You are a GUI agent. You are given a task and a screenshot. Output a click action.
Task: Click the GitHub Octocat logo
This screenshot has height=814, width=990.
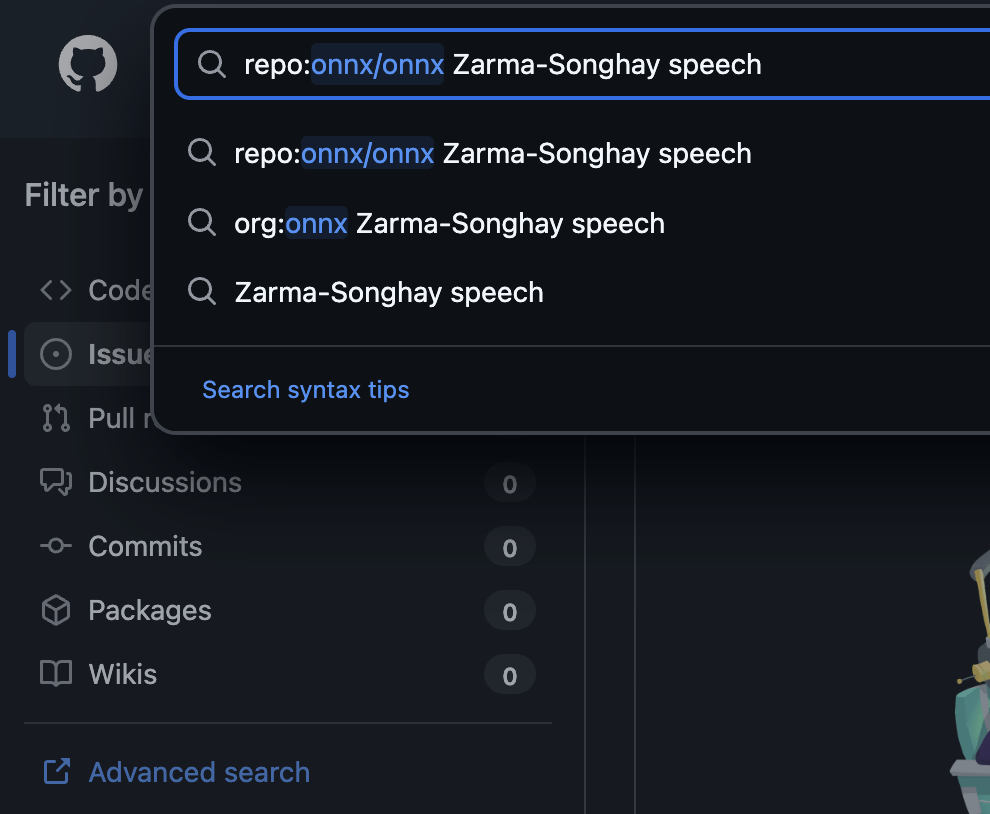pos(88,65)
